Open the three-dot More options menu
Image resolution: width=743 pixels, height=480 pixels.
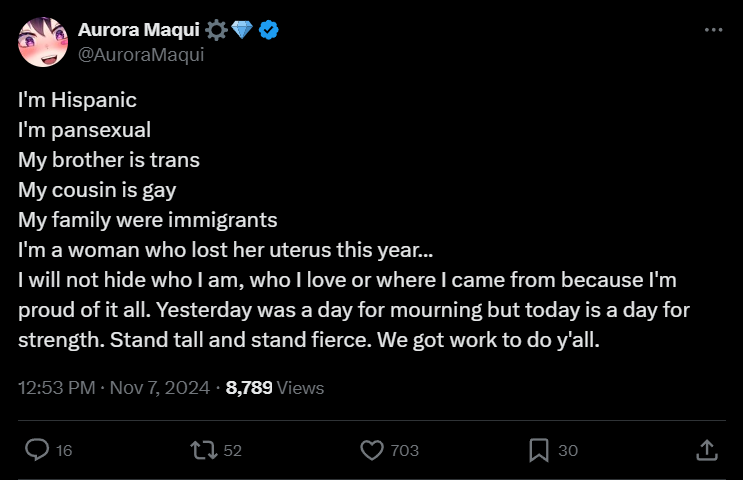point(713,30)
